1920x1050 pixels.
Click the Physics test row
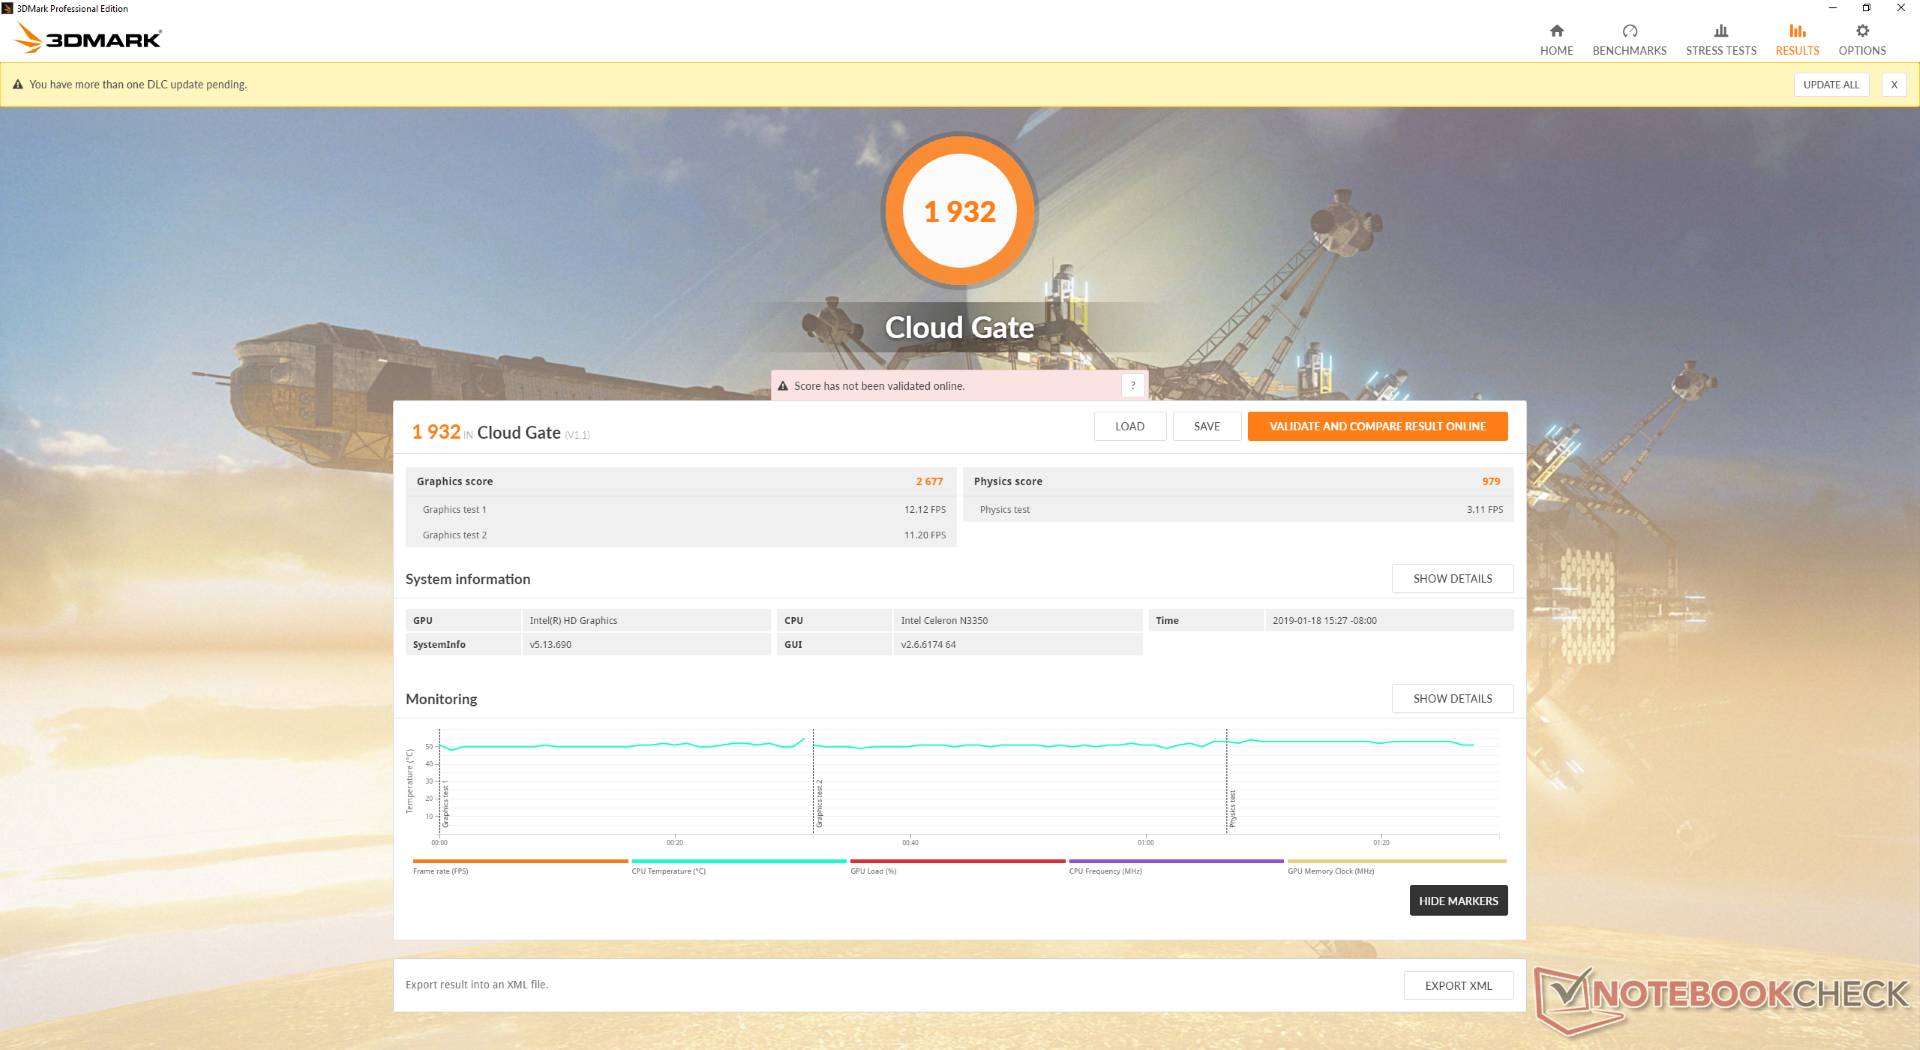point(1238,510)
